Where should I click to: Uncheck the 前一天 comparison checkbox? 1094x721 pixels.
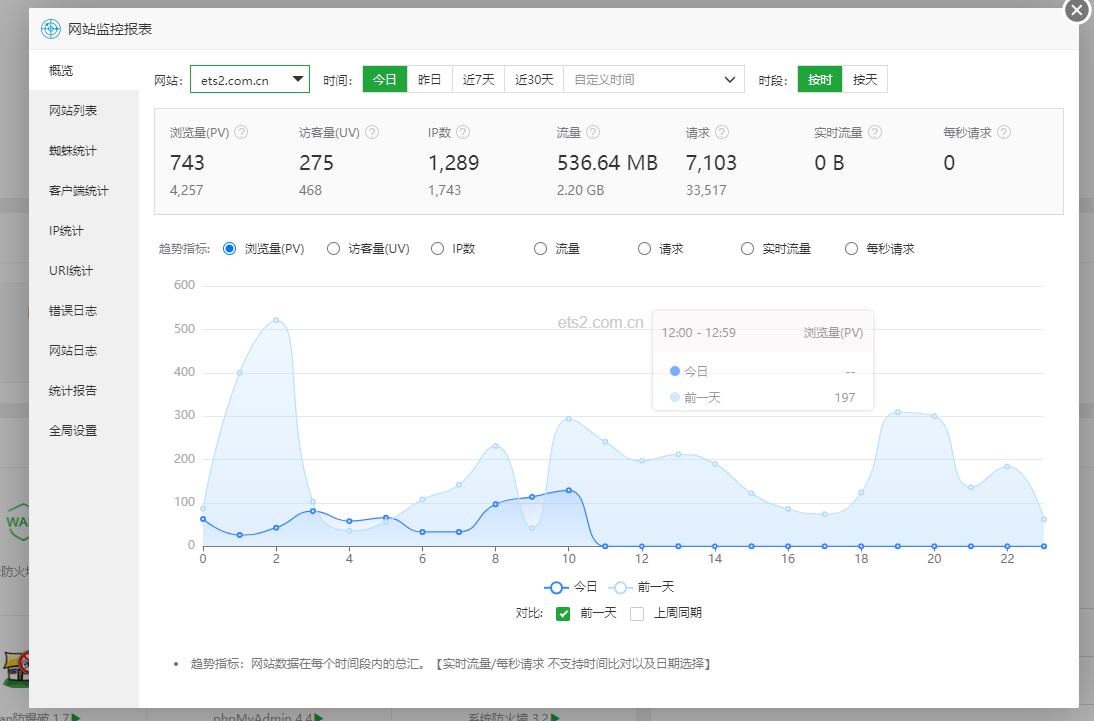(563, 614)
